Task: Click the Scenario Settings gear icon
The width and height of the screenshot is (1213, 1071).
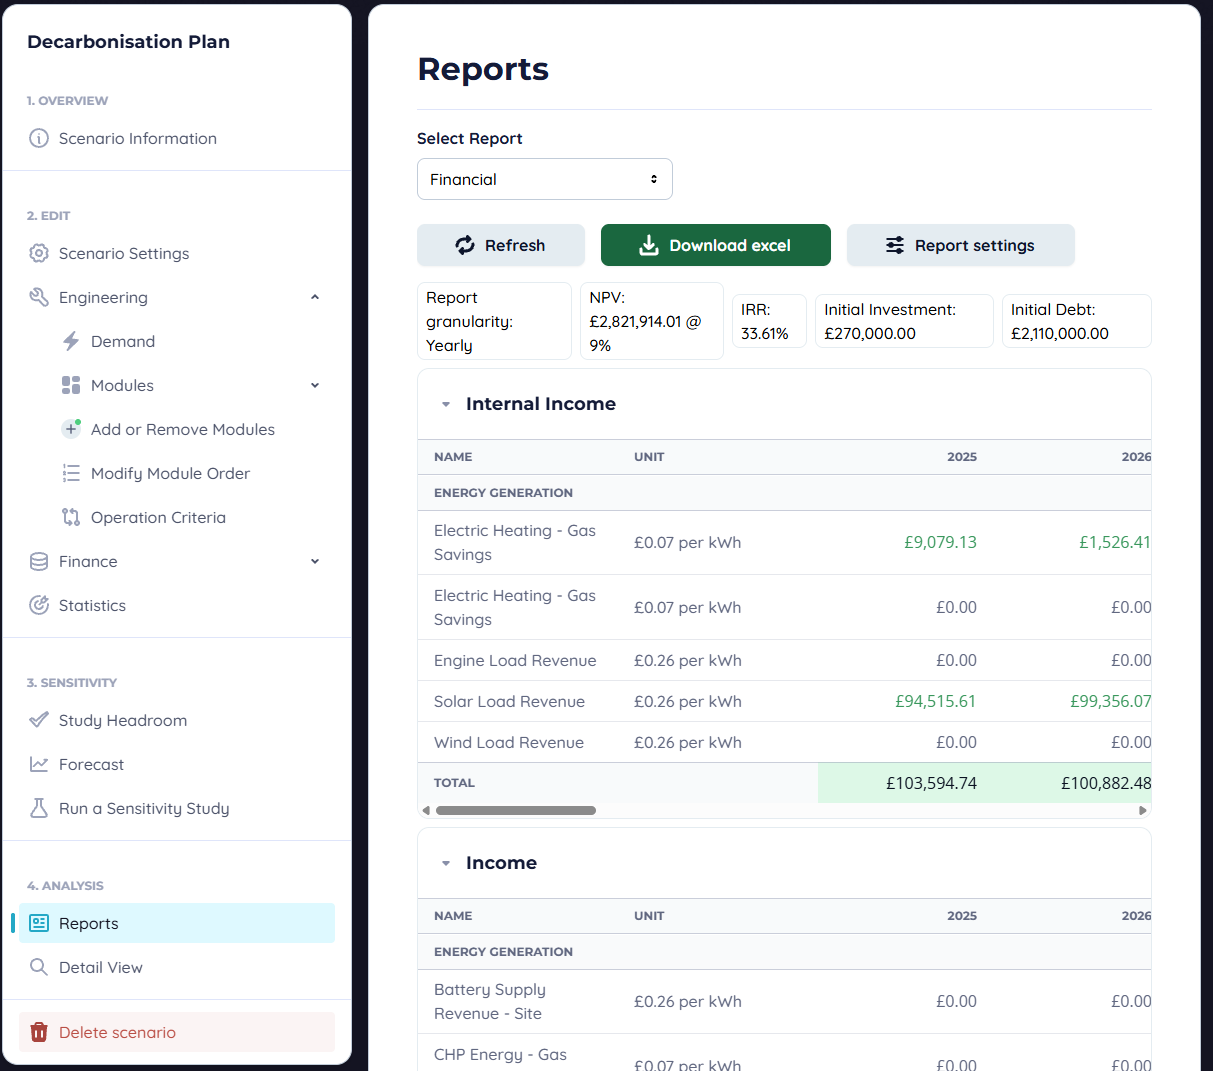Action: pyautogui.click(x=39, y=254)
